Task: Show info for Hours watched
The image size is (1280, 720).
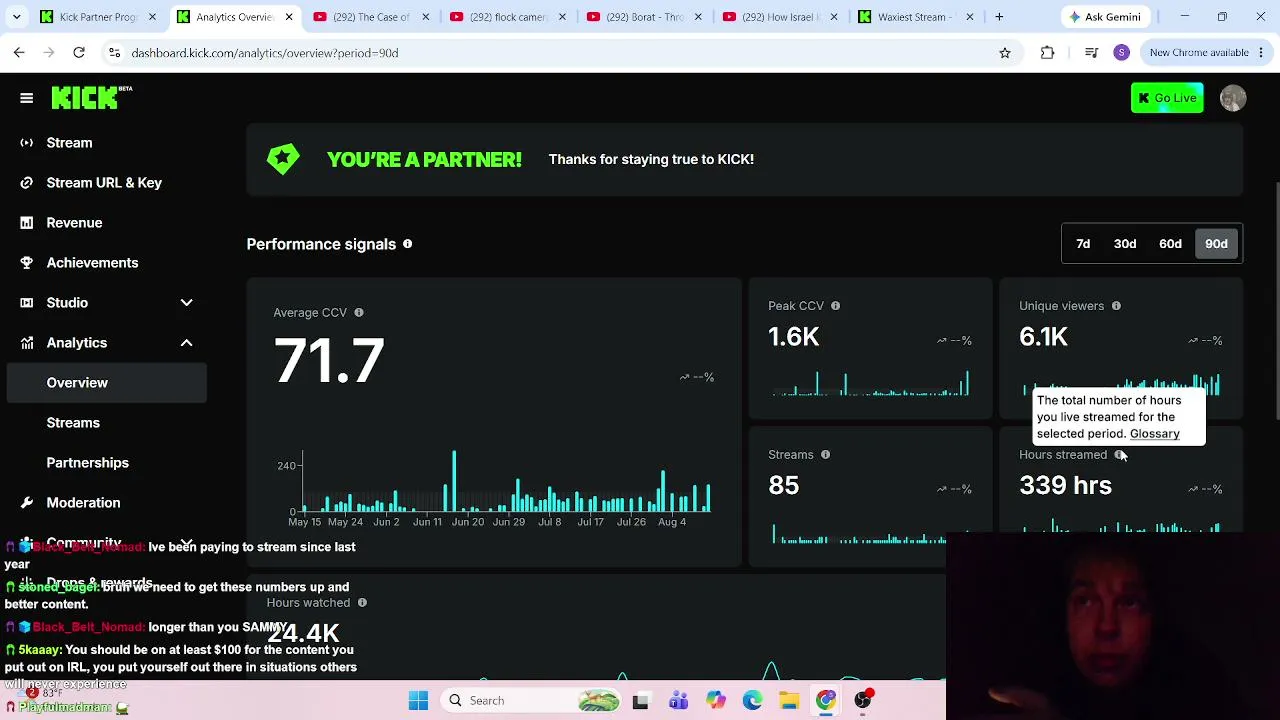Action: pyautogui.click(x=362, y=603)
